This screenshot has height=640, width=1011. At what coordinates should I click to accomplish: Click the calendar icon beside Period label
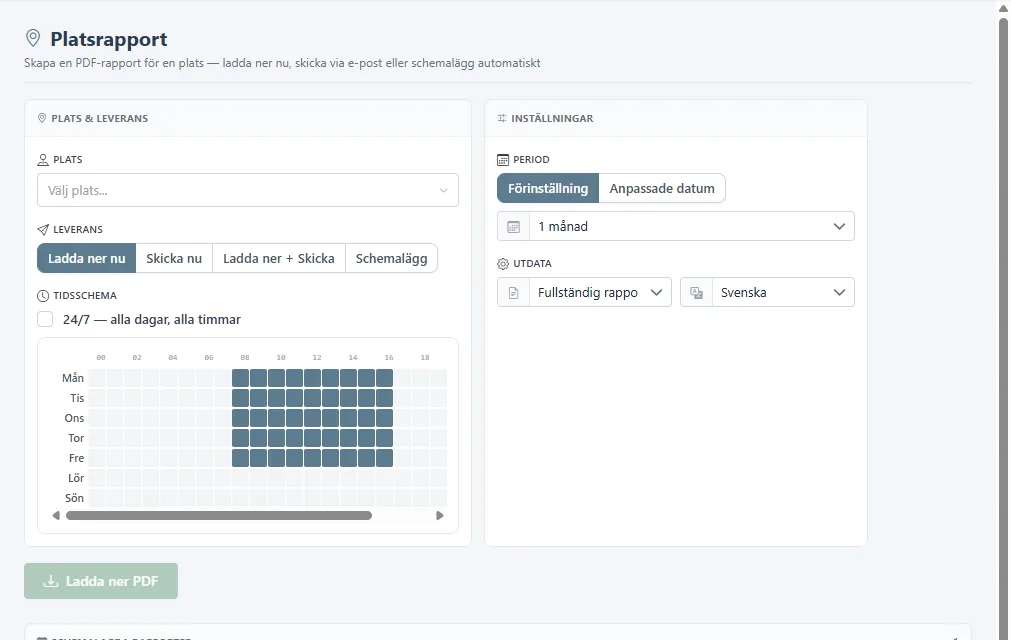(x=503, y=160)
